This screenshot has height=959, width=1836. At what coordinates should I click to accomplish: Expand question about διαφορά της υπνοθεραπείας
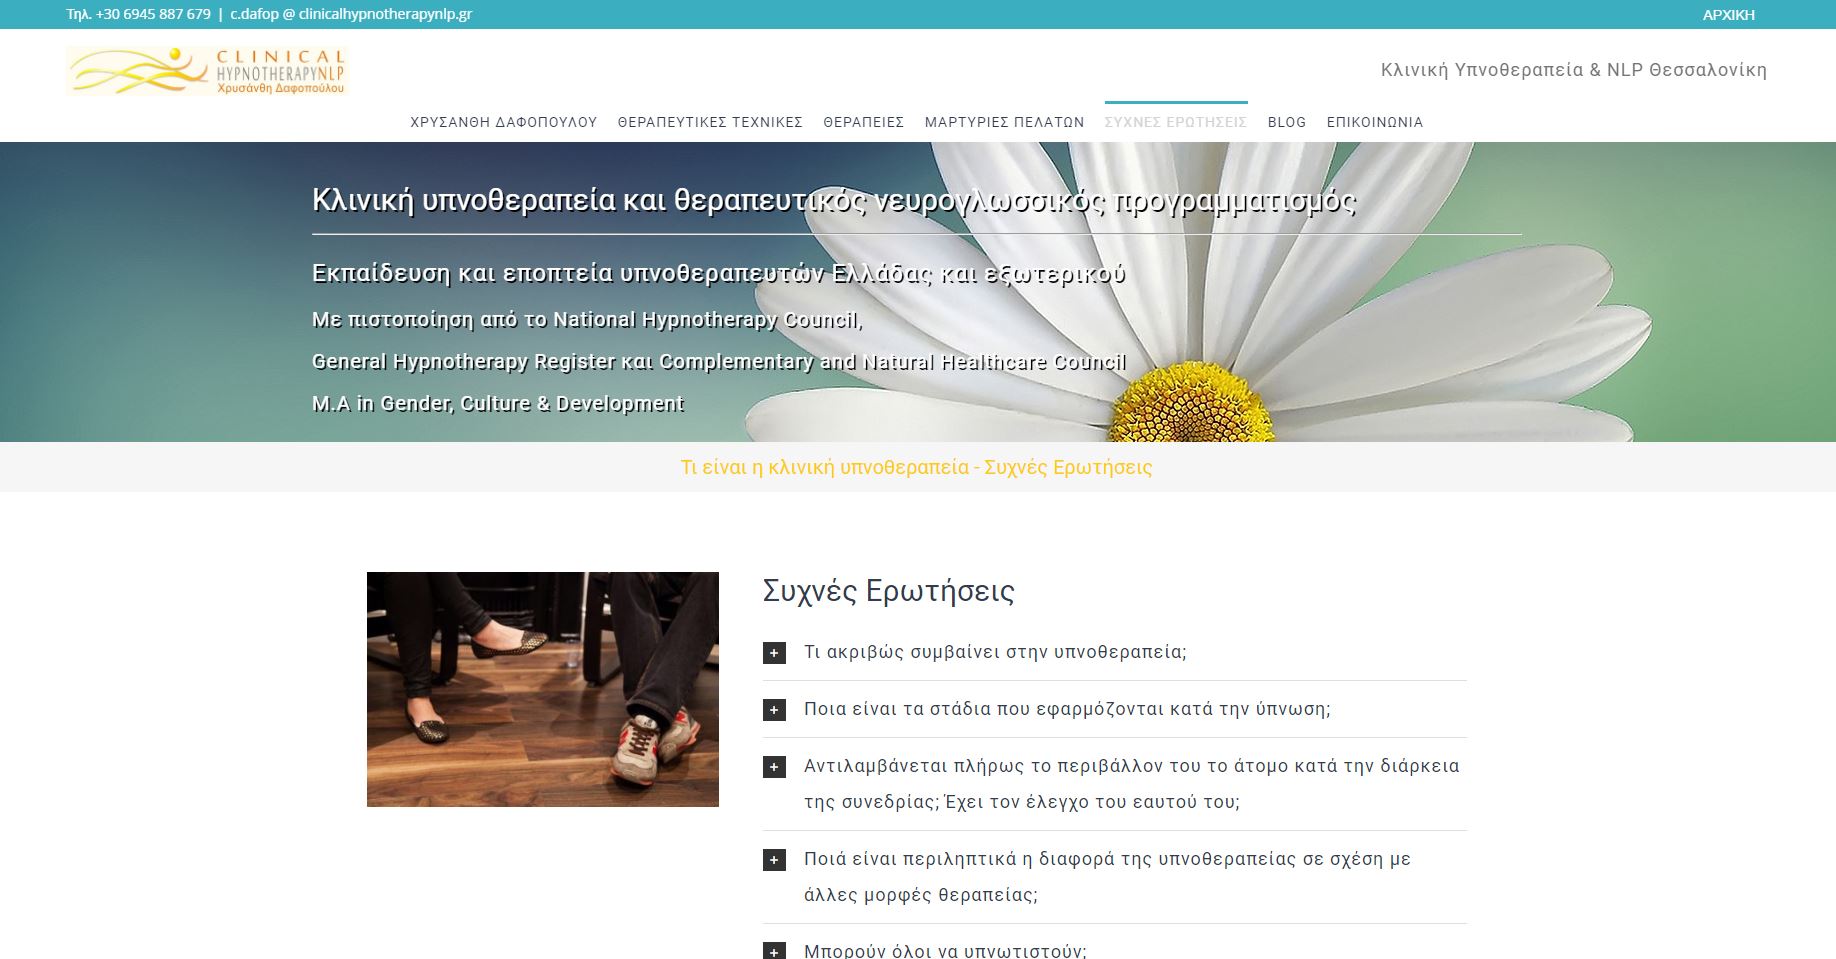pyautogui.click(x=1107, y=859)
